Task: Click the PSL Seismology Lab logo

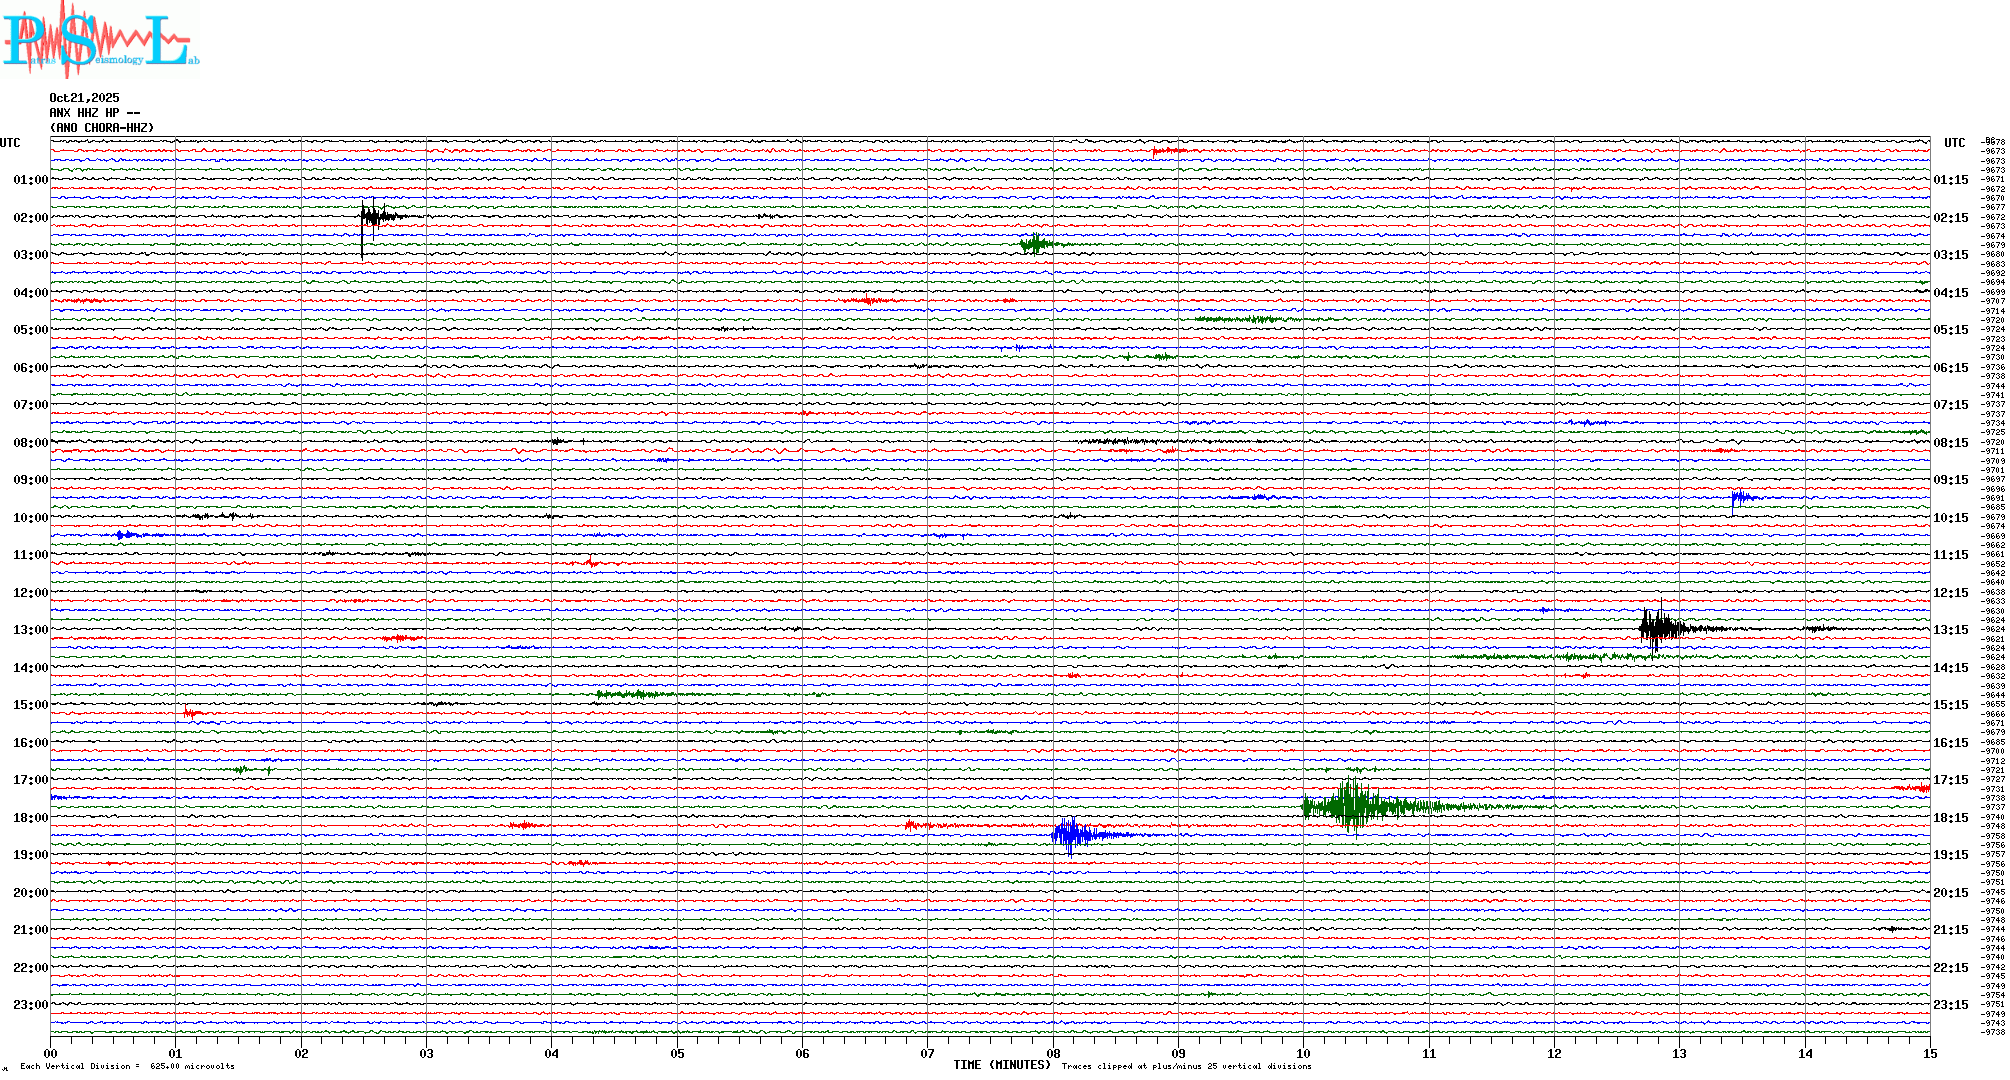Action: click(x=100, y=40)
